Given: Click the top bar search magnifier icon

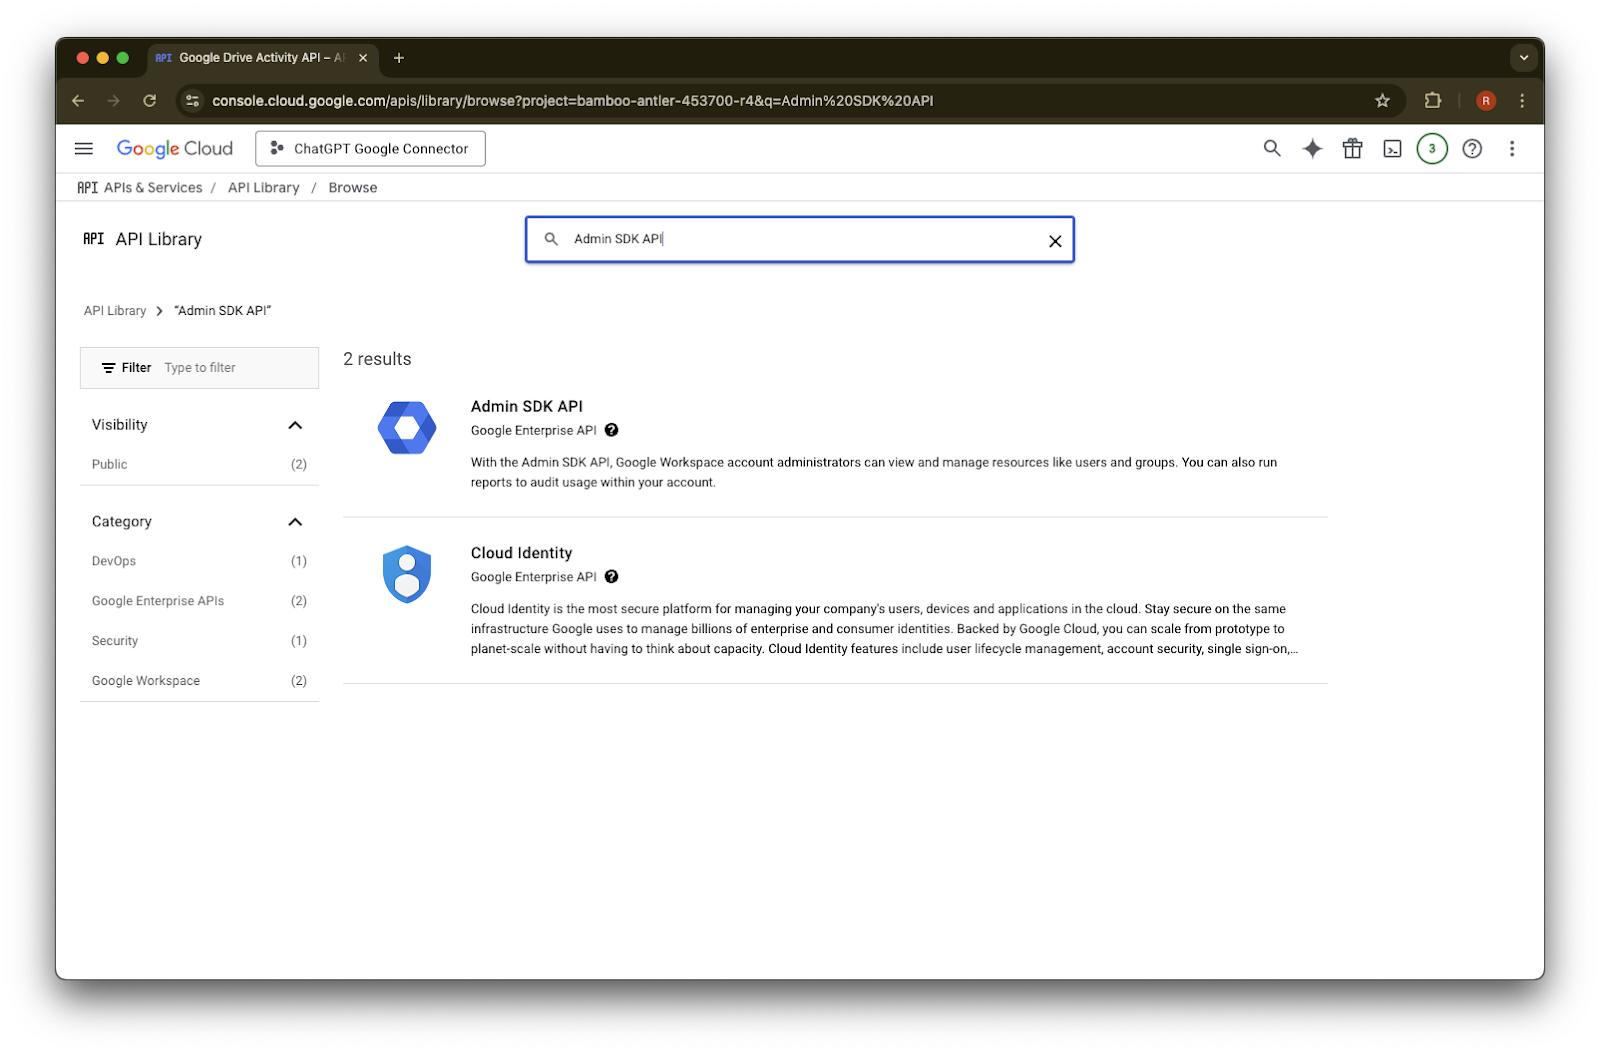Looking at the screenshot, I should 1272,149.
